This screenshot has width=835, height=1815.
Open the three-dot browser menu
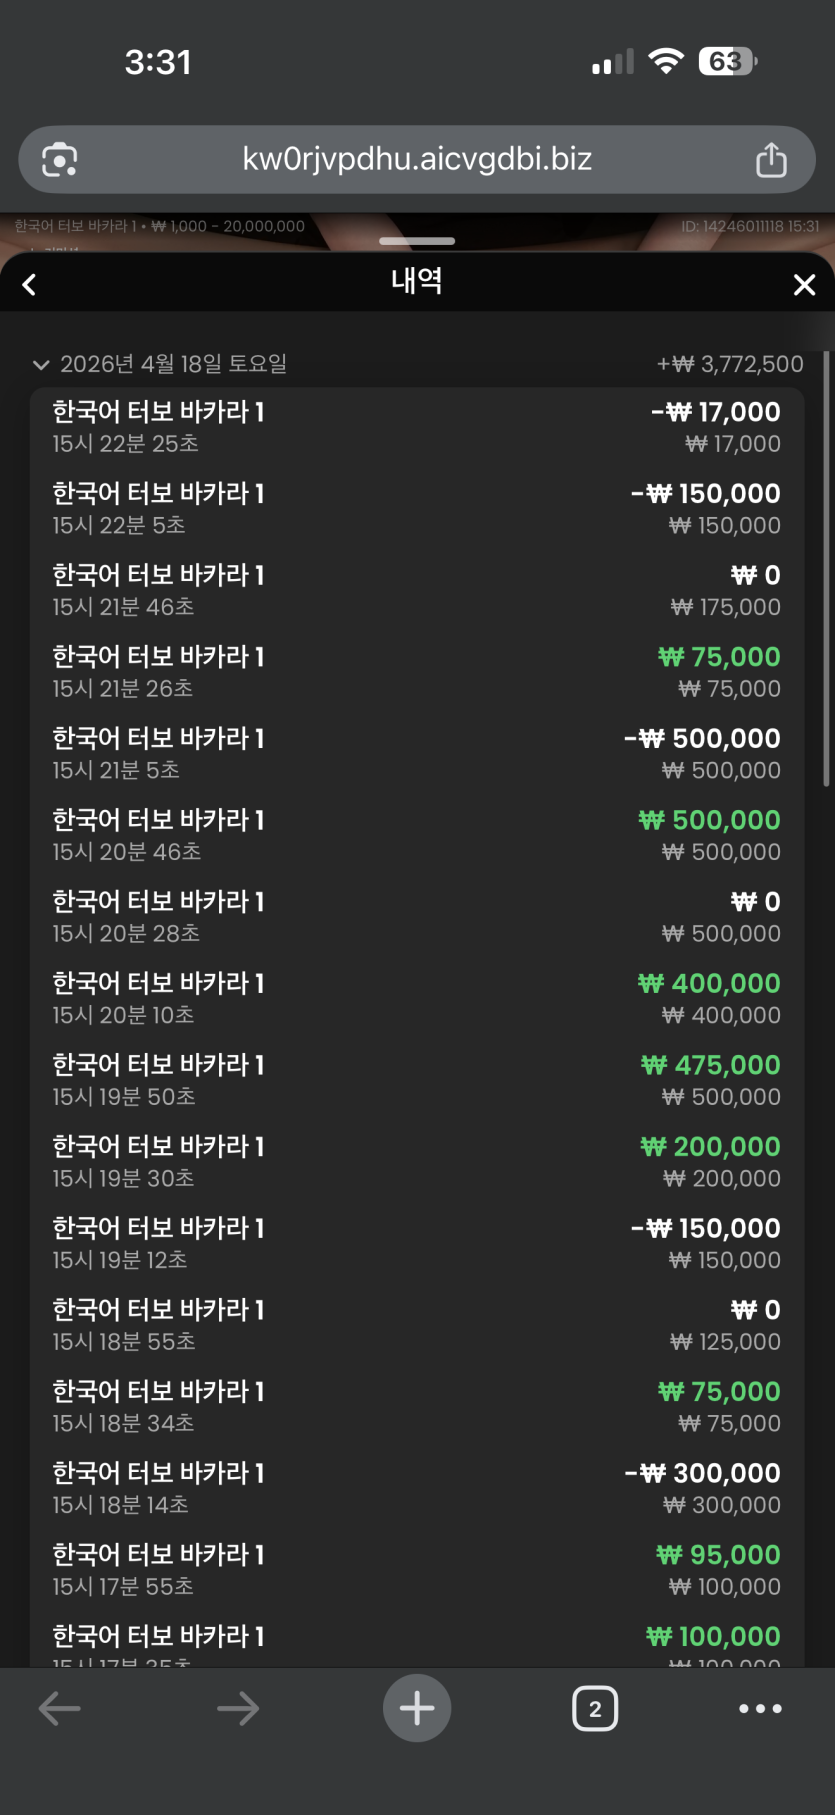pyautogui.click(x=760, y=1708)
